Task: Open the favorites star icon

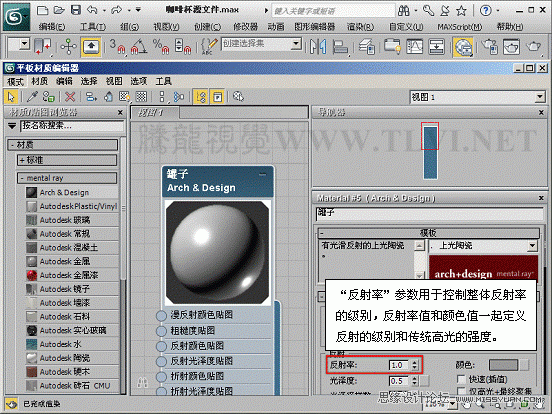Action: 461,11
